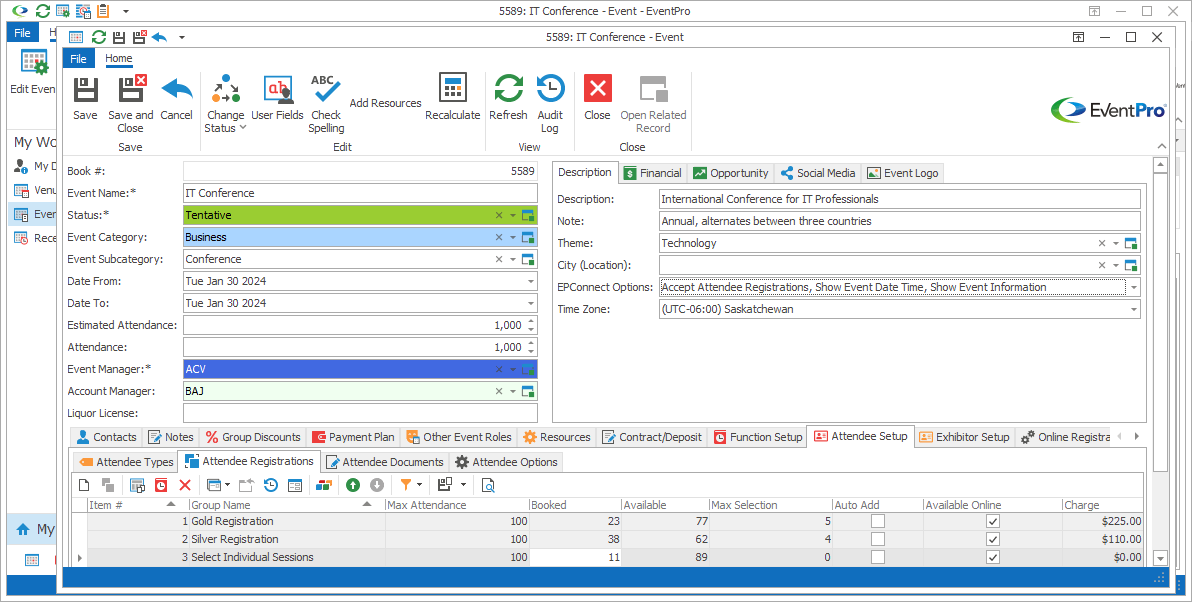Open the Change Status dropdown

pyautogui.click(x=225, y=103)
